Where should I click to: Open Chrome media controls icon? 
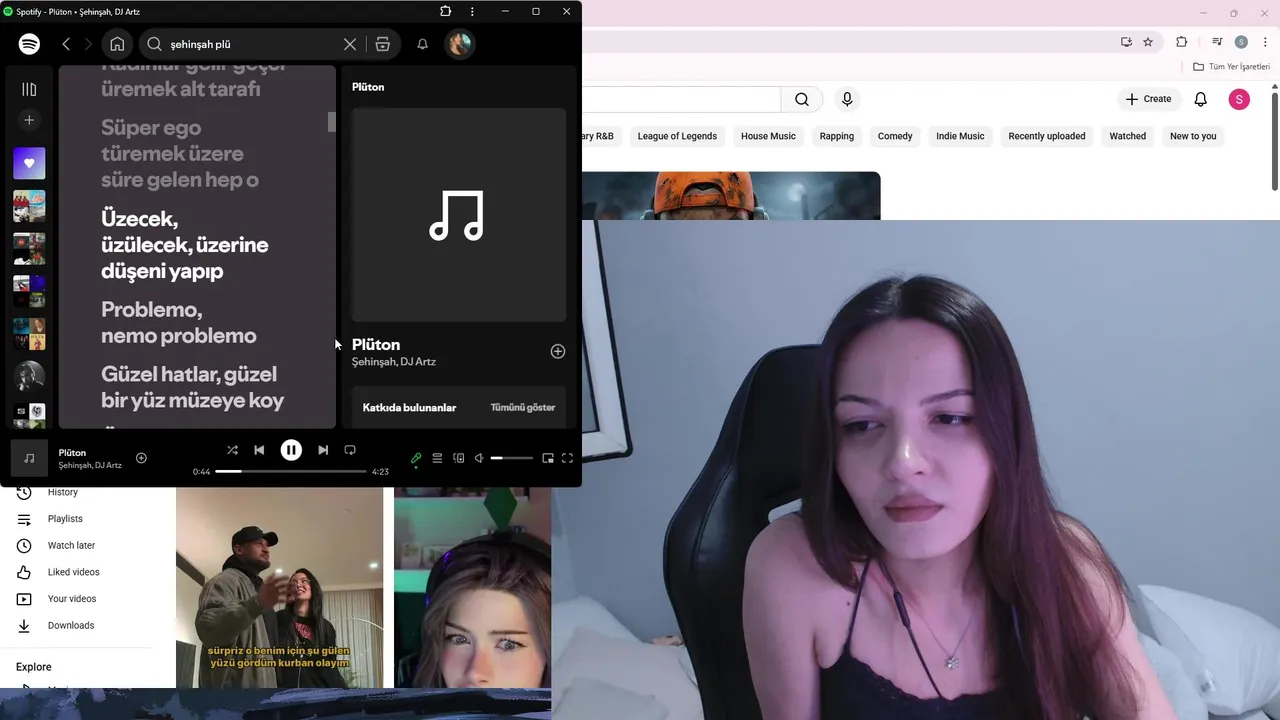click(1217, 42)
